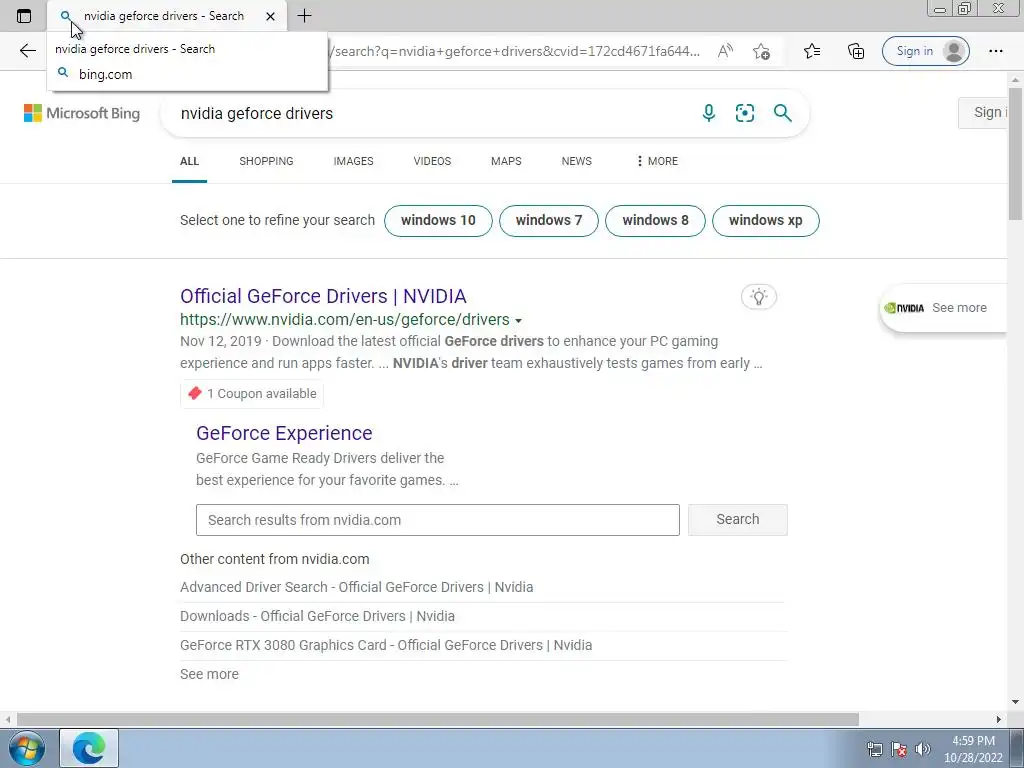Expand the MORE search categories menu
This screenshot has height=768, width=1024.
coord(657,161)
